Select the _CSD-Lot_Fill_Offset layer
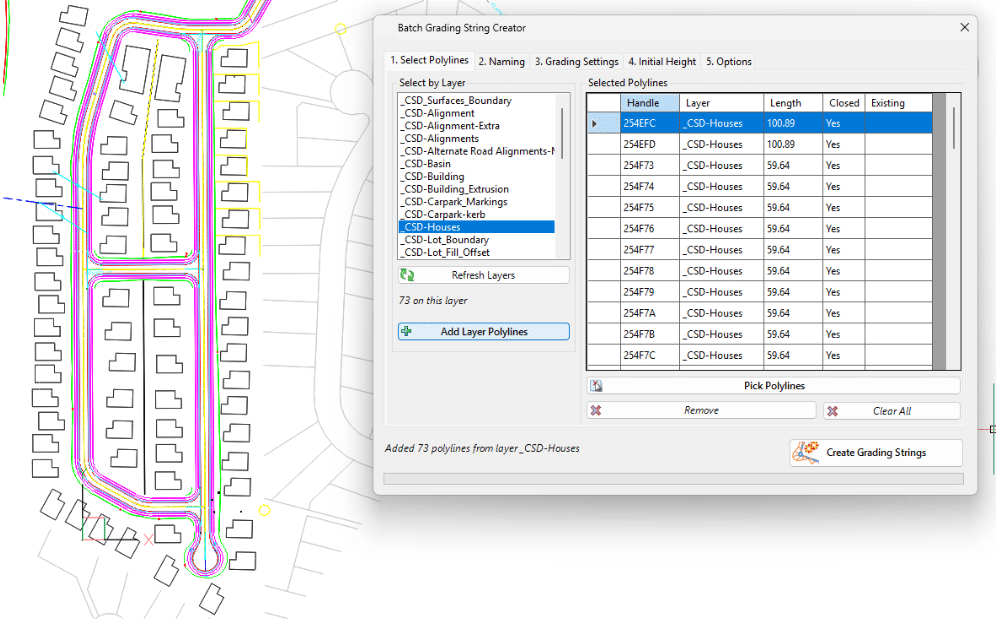The width and height of the screenshot is (1001, 626). coord(477,253)
